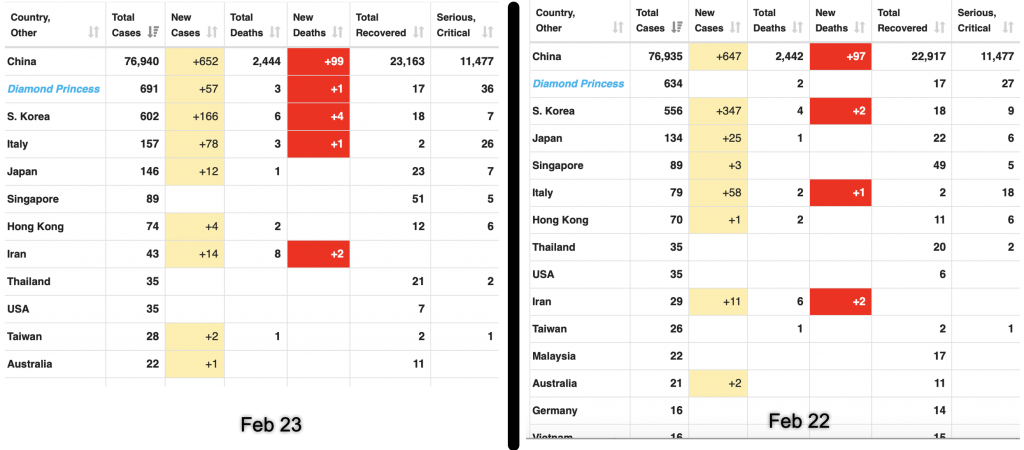Click the yellow +347 New Cases cell for S. Korea
Screen dimensions: 1024x450
pyautogui.click(x=718, y=111)
